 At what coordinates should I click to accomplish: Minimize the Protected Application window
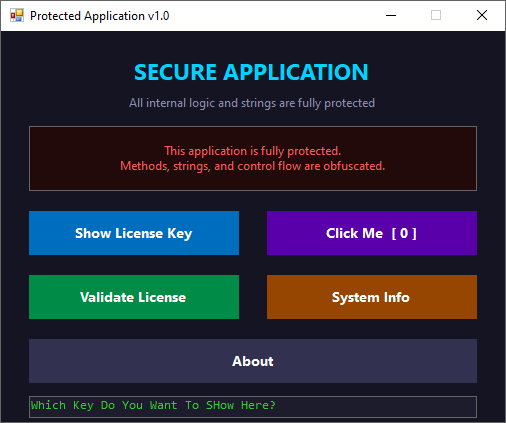pyautogui.click(x=391, y=15)
